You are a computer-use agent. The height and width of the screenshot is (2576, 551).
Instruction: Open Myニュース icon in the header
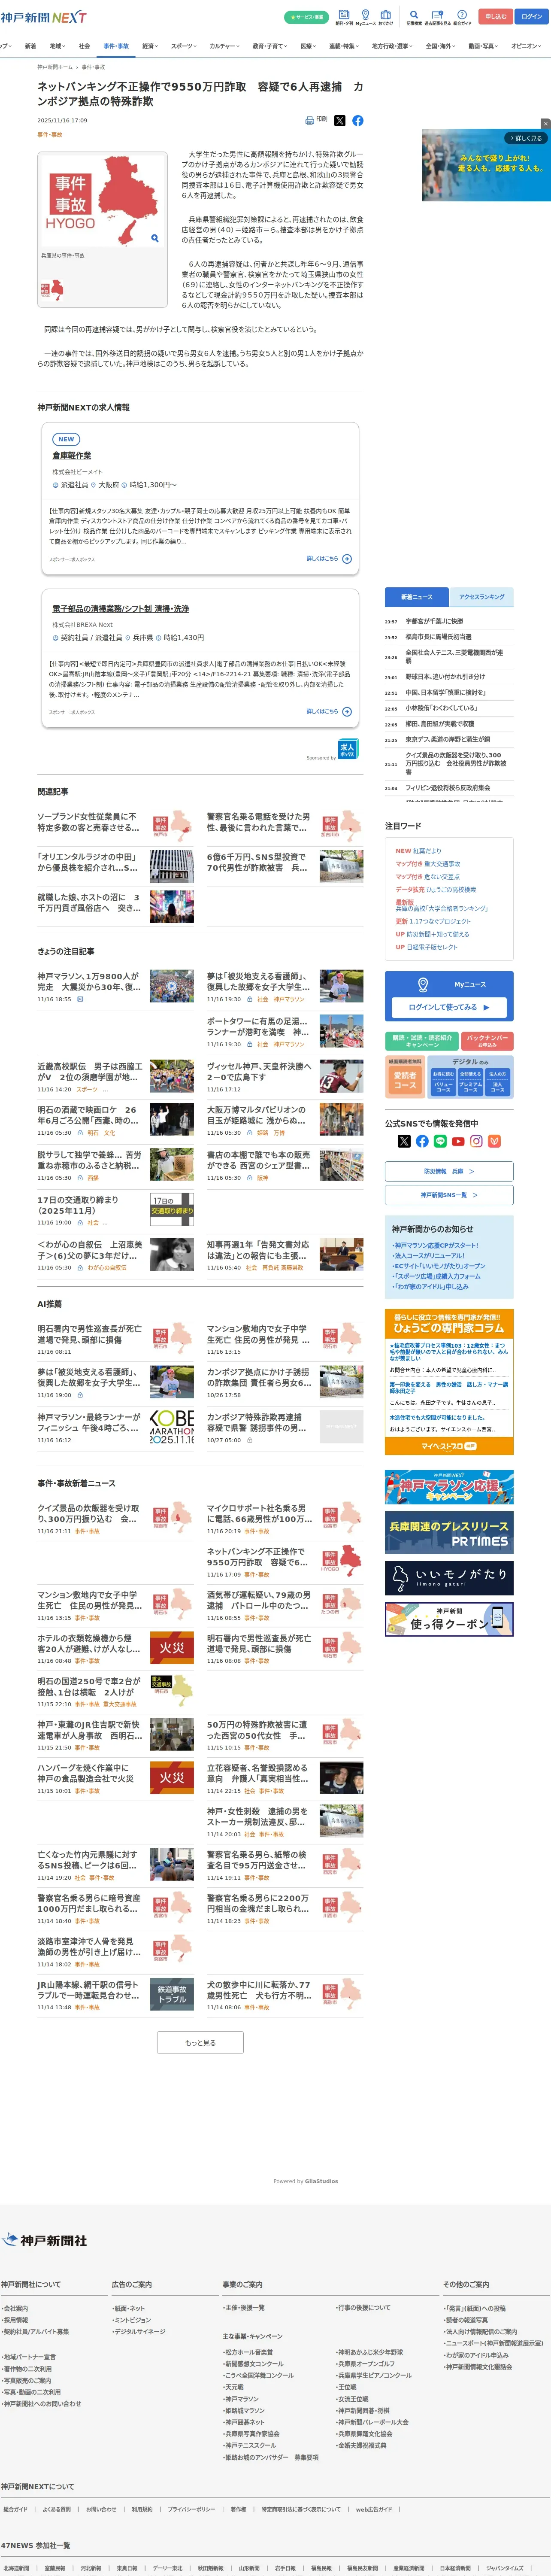click(x=365, y=17)
